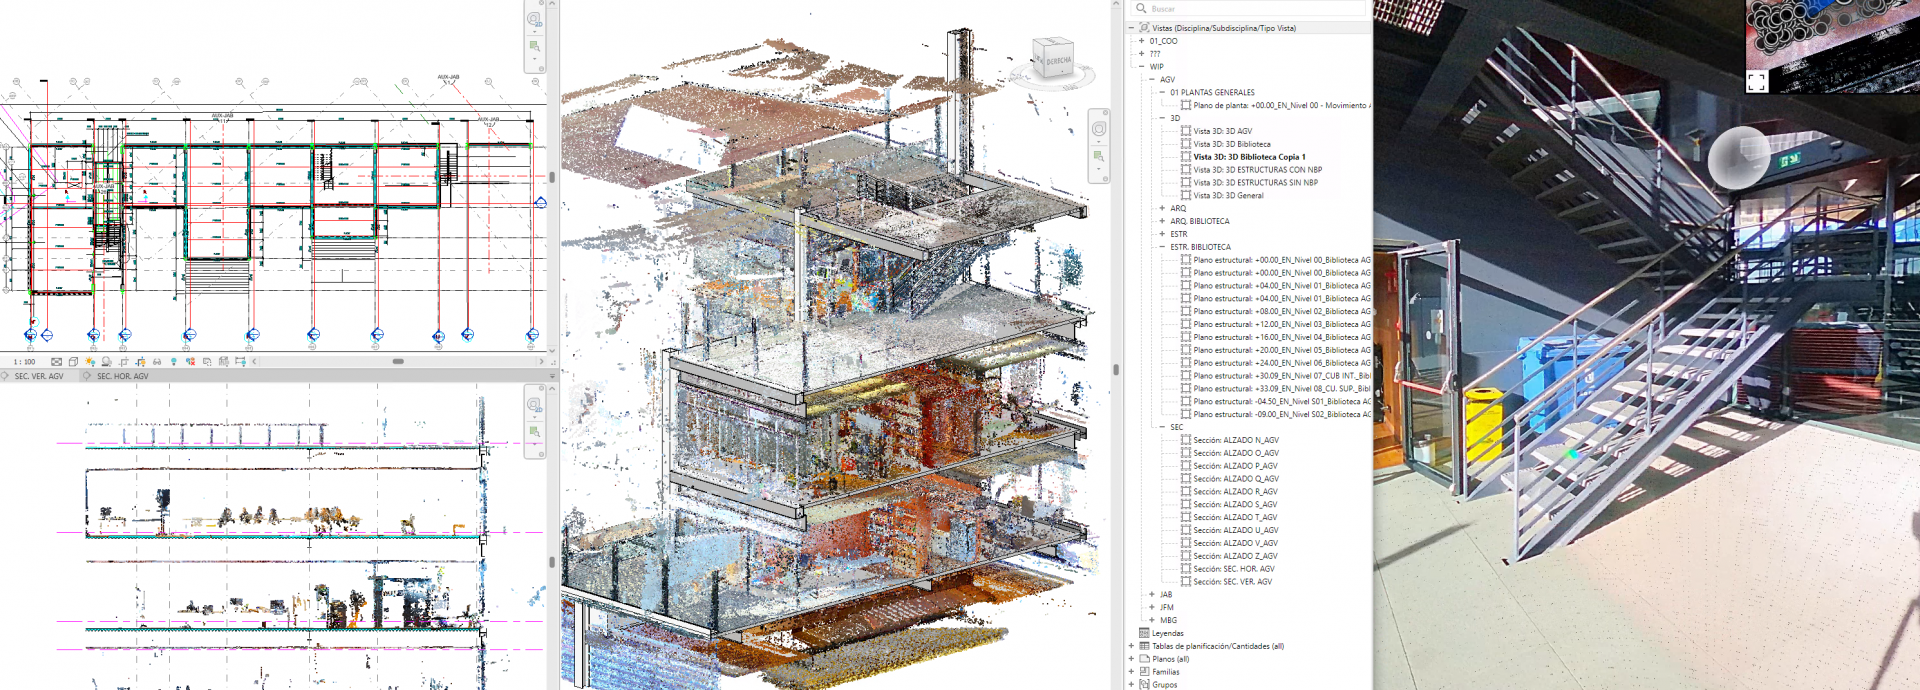Open the 1:100 view scale dropdown
1920x690 pixels.
(24, 362)
